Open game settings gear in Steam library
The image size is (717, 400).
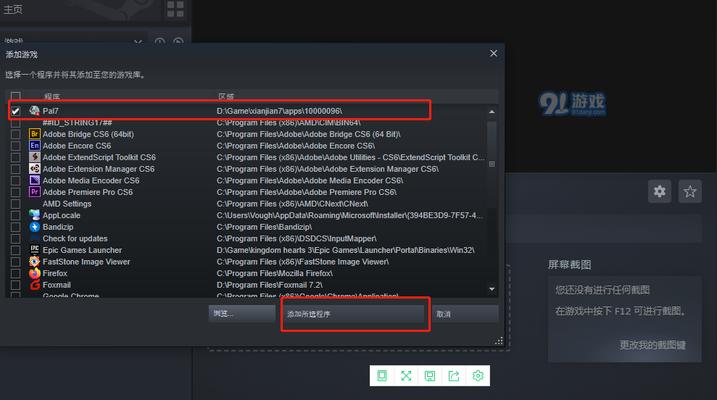click(x=659, y=191)
